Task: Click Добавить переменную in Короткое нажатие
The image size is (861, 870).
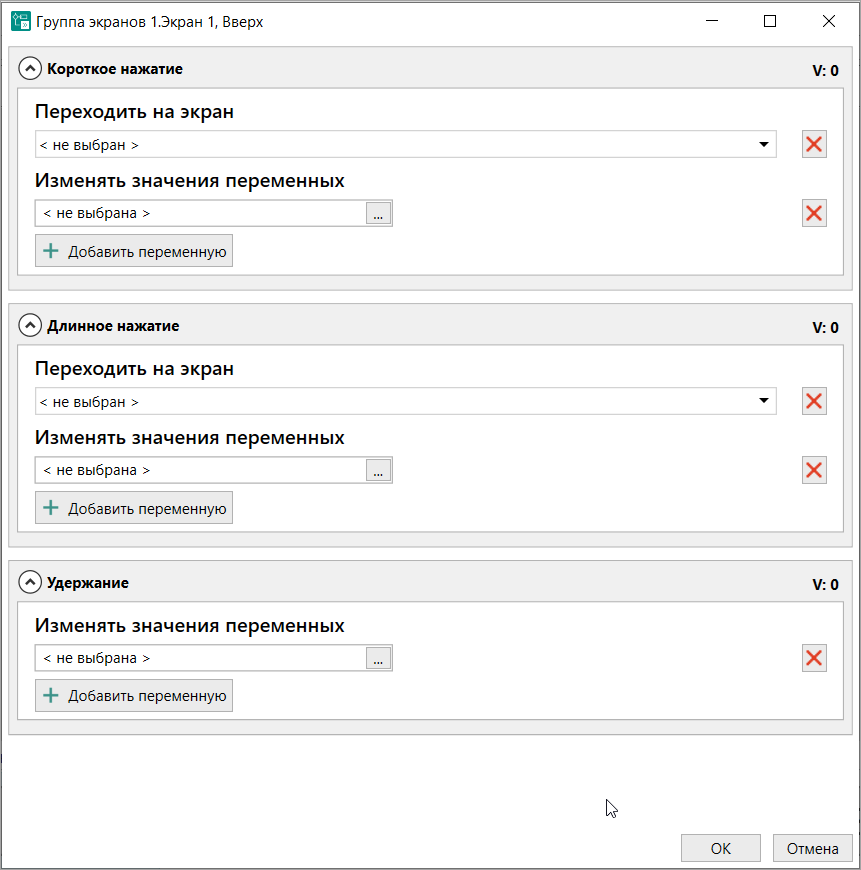Action: (x=134, y=251)
